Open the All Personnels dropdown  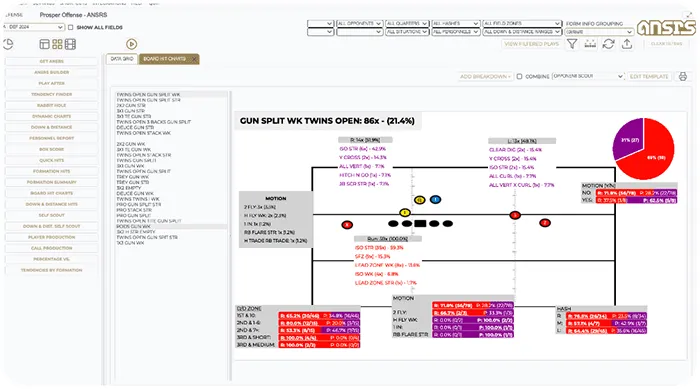pyautogui.click(x=455, y=32)
